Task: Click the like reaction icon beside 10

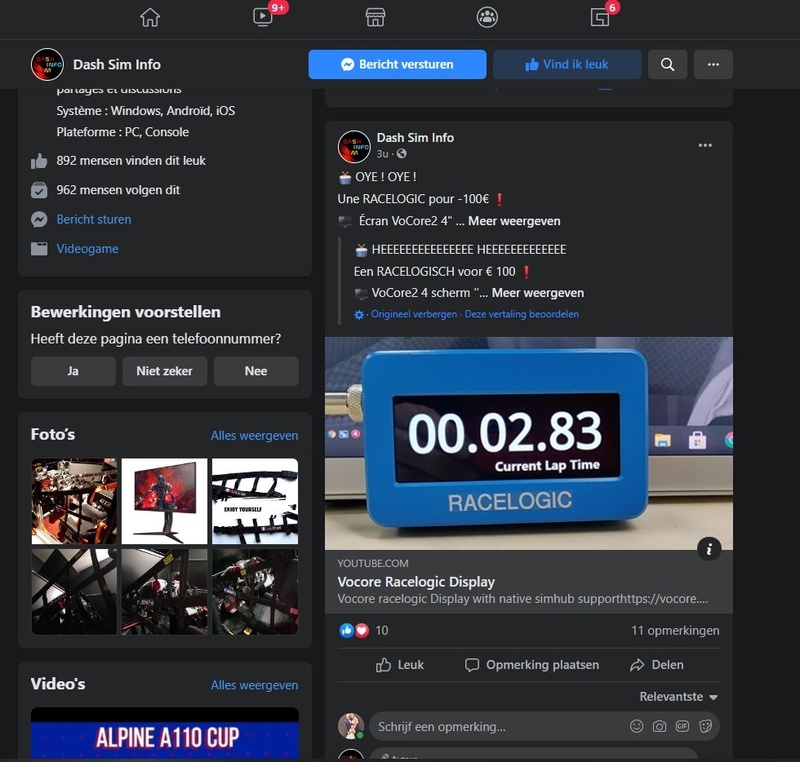Action: coord(346,631)
